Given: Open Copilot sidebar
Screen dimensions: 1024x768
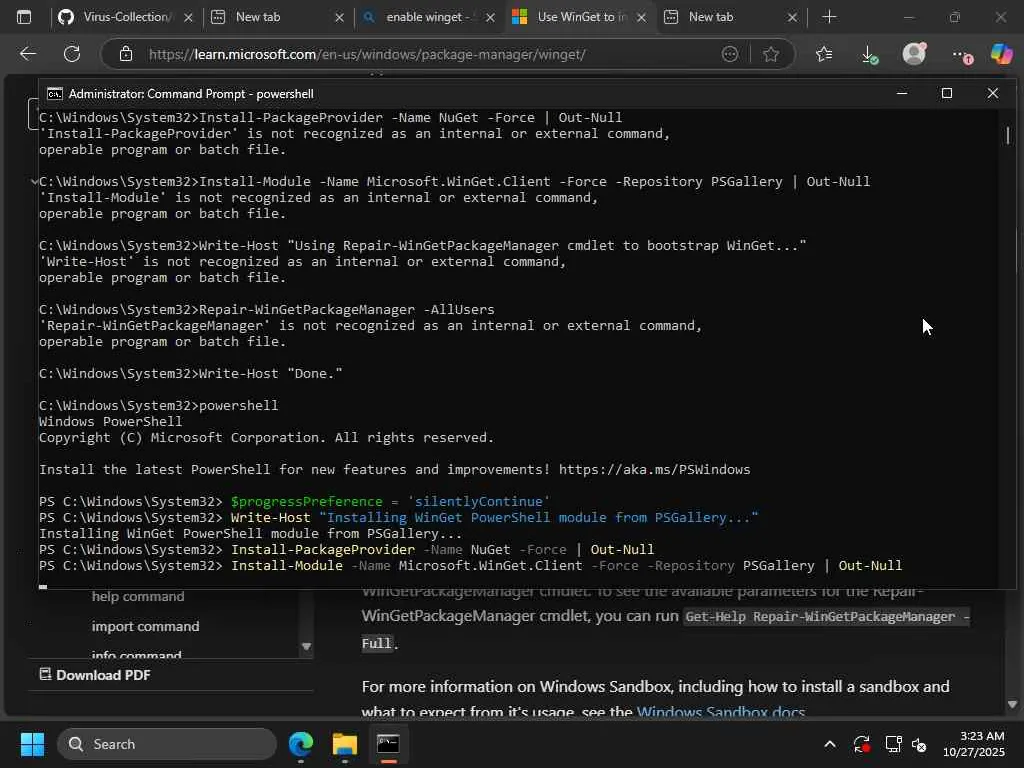Looking at the screenshot, I should [1002, 54].
